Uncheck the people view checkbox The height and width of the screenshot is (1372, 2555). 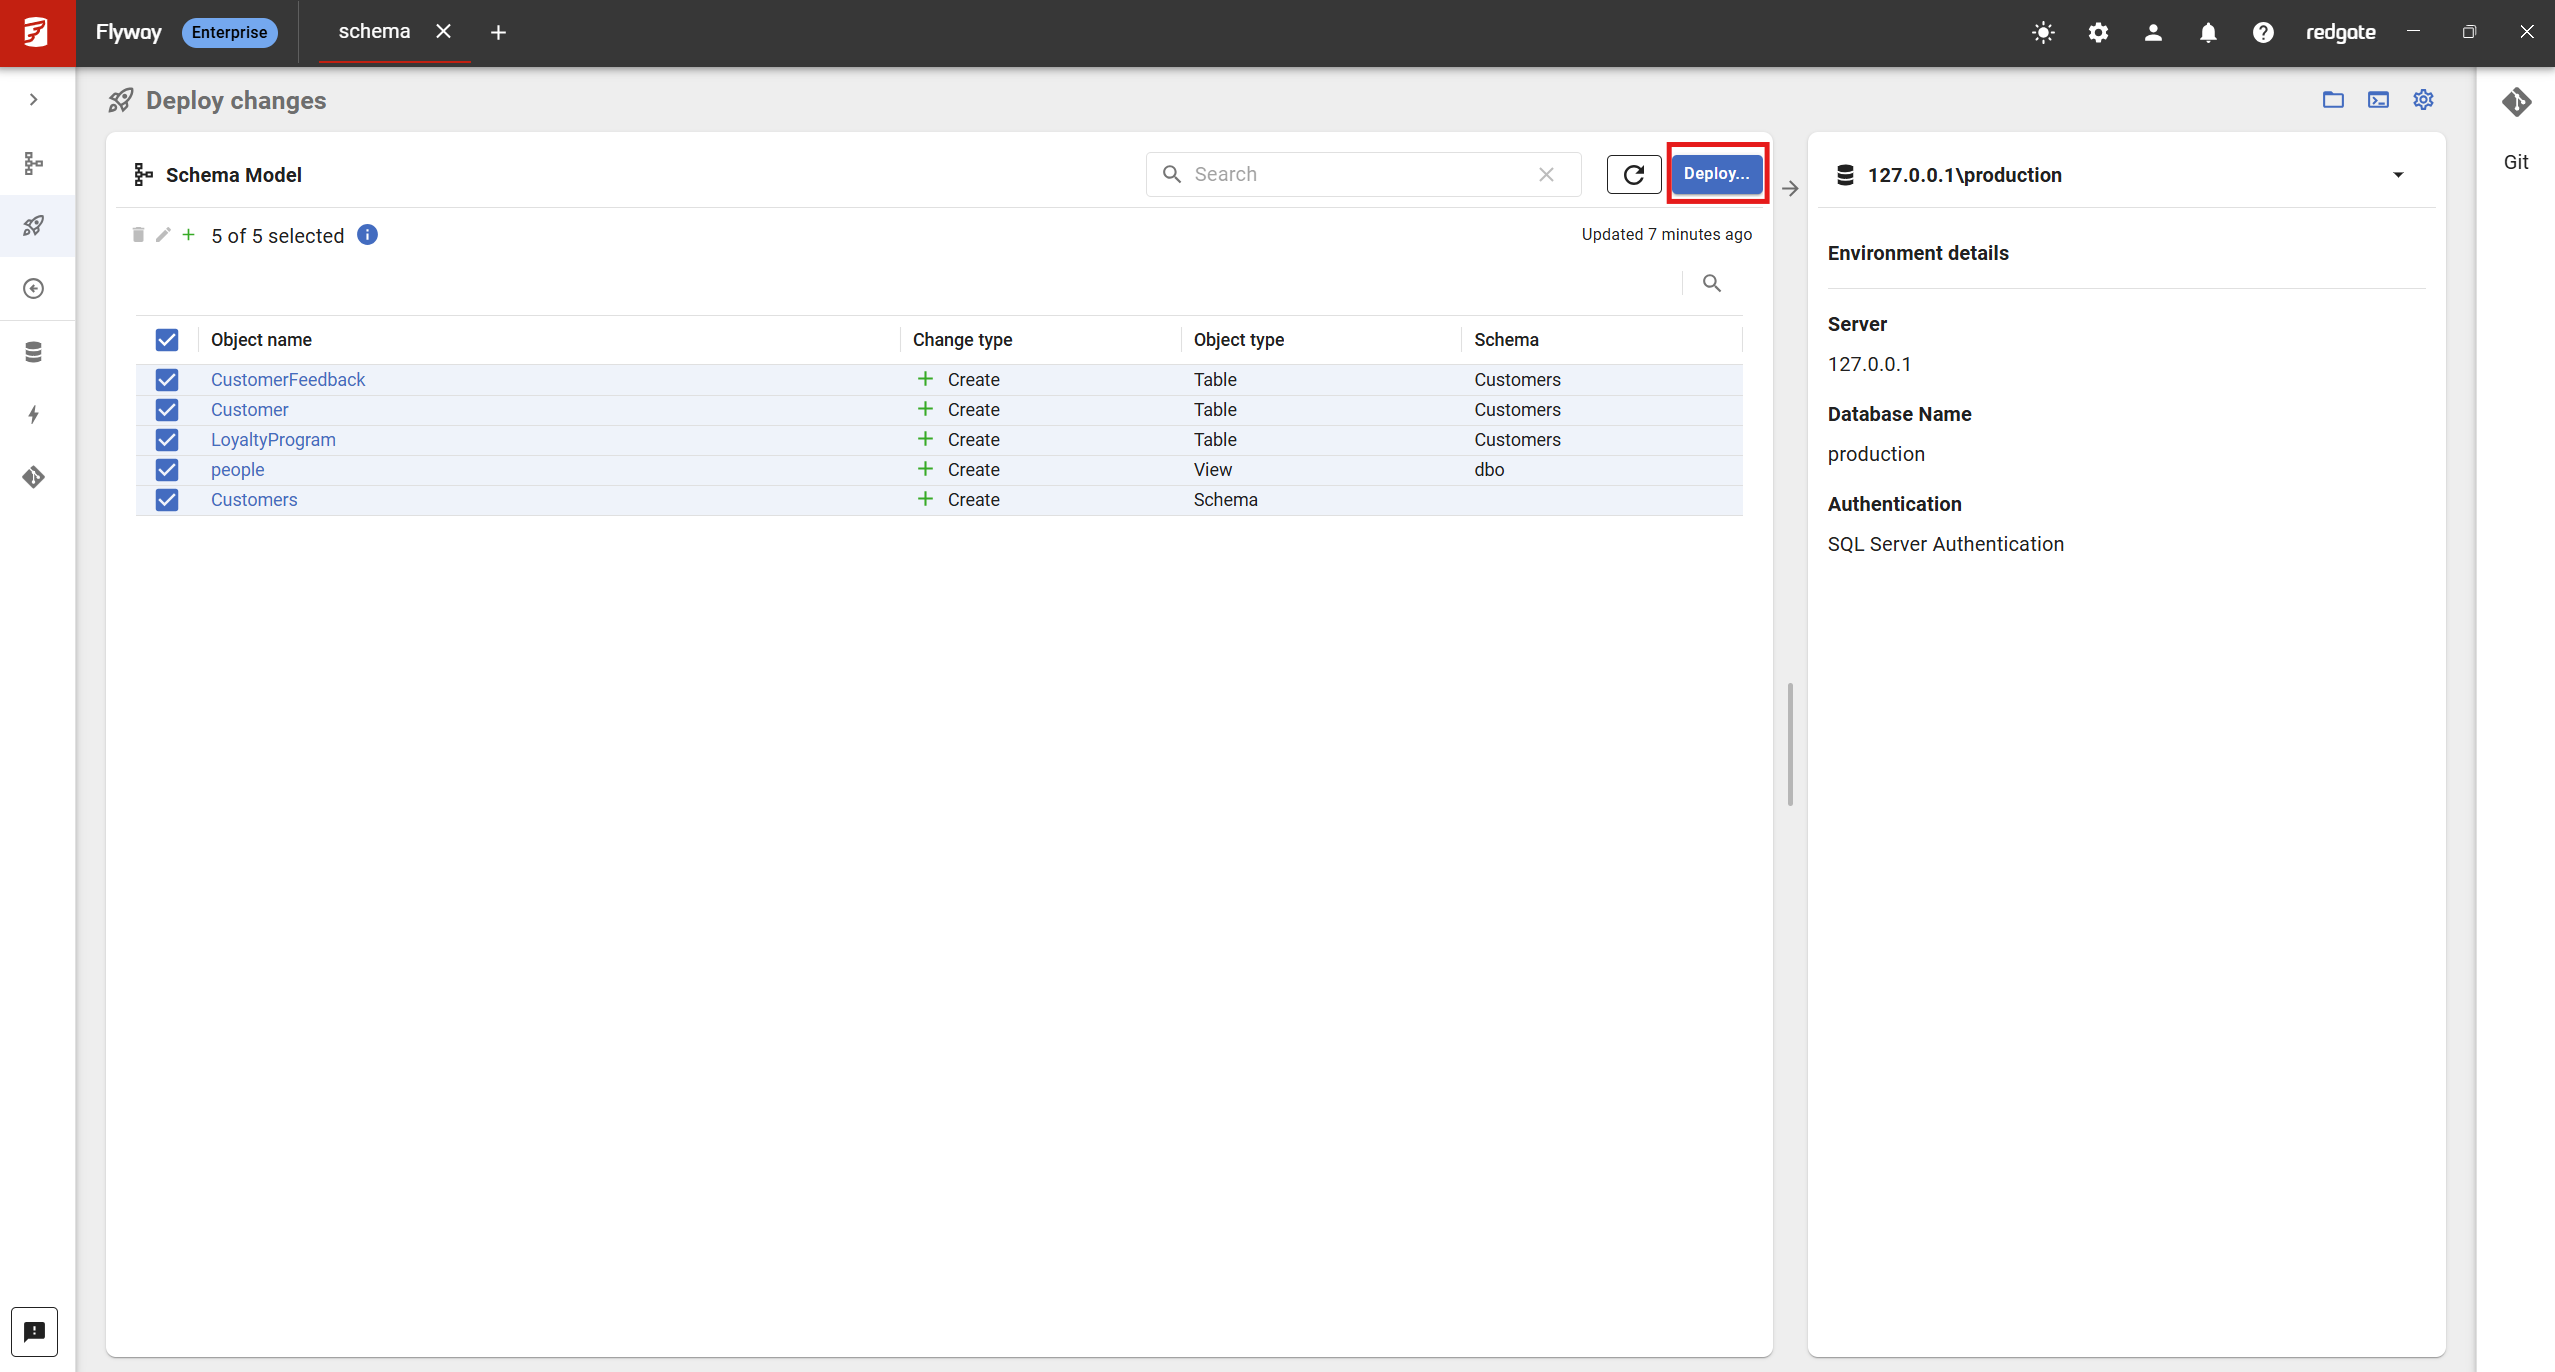[167, 470]
